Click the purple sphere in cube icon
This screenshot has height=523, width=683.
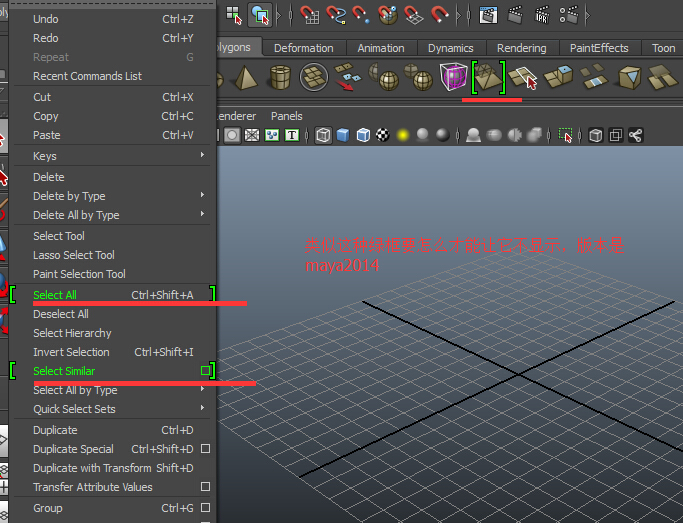(453, 78)
